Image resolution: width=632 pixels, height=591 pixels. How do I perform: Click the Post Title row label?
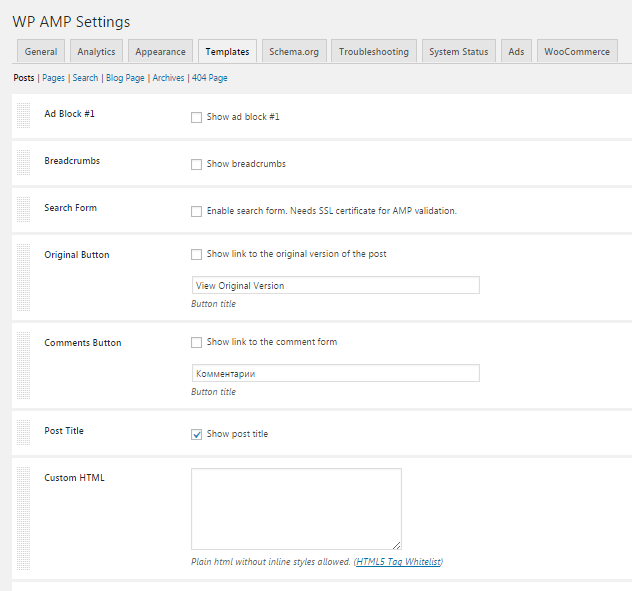tap(64, 431)
